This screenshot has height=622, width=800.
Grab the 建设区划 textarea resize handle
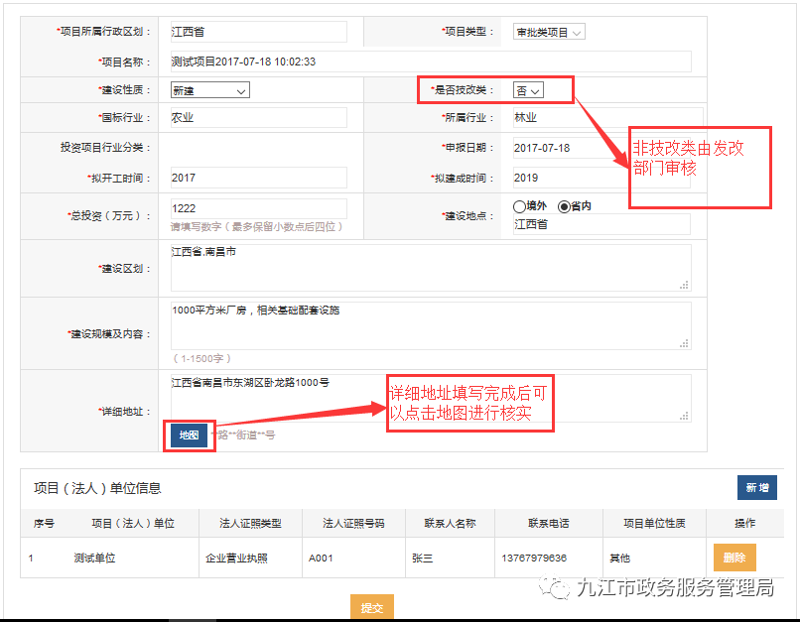tap(685, 285)
